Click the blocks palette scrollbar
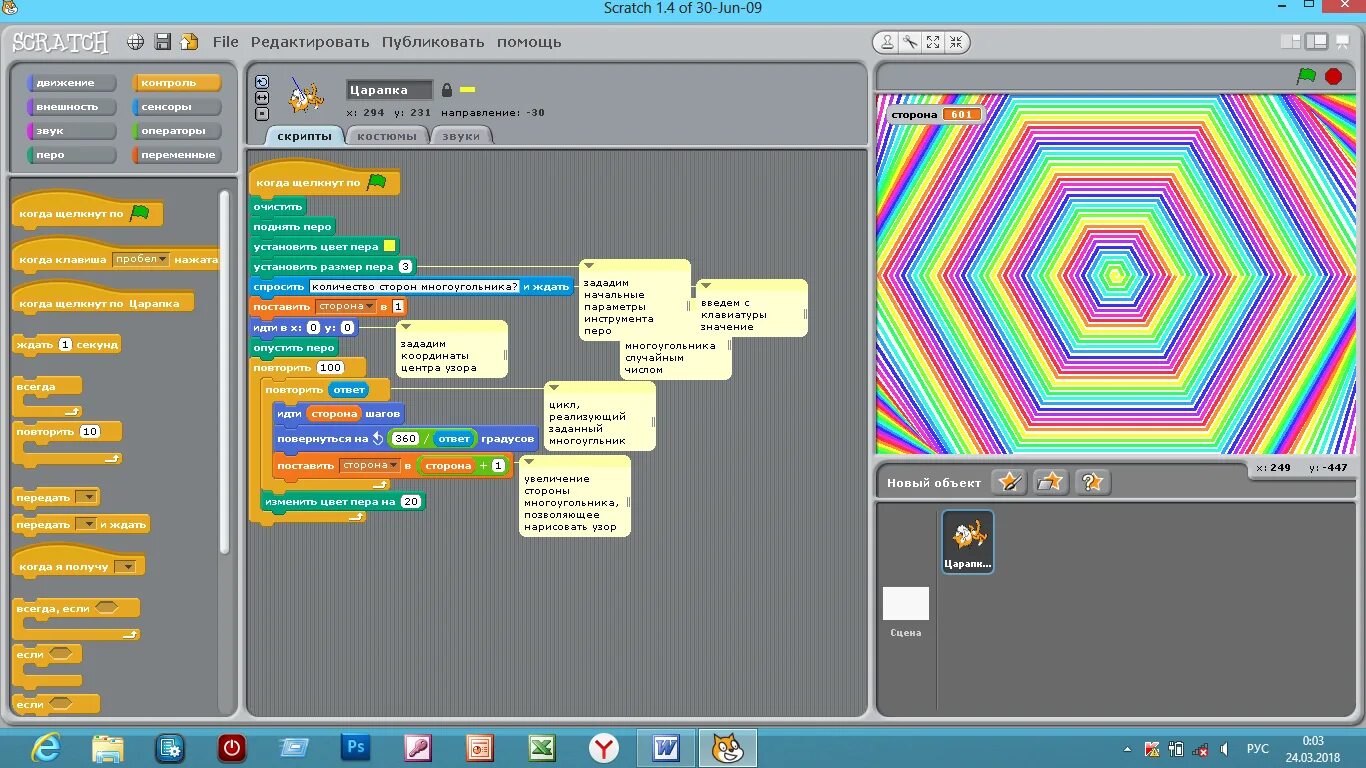This screenshot has width=1366, height=768. [225, 370]
